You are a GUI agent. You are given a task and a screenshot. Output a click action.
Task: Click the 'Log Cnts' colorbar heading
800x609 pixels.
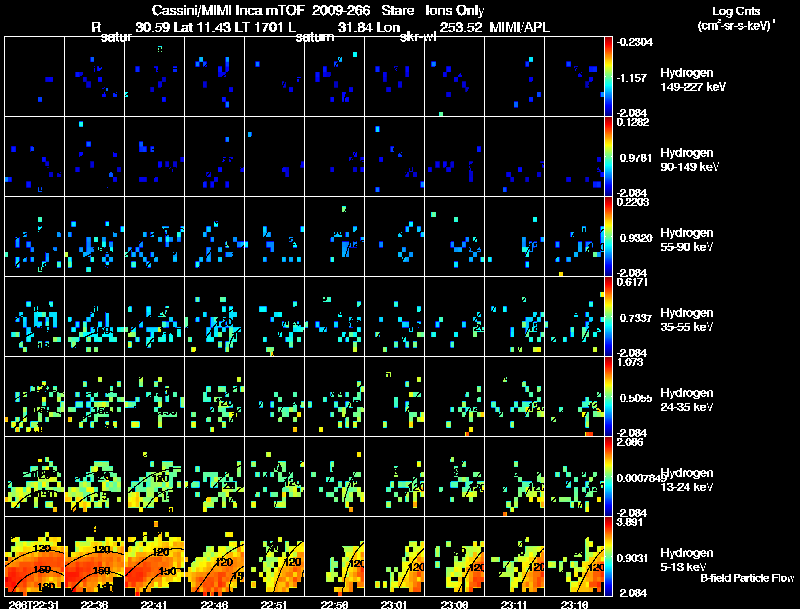pos(736,11)
